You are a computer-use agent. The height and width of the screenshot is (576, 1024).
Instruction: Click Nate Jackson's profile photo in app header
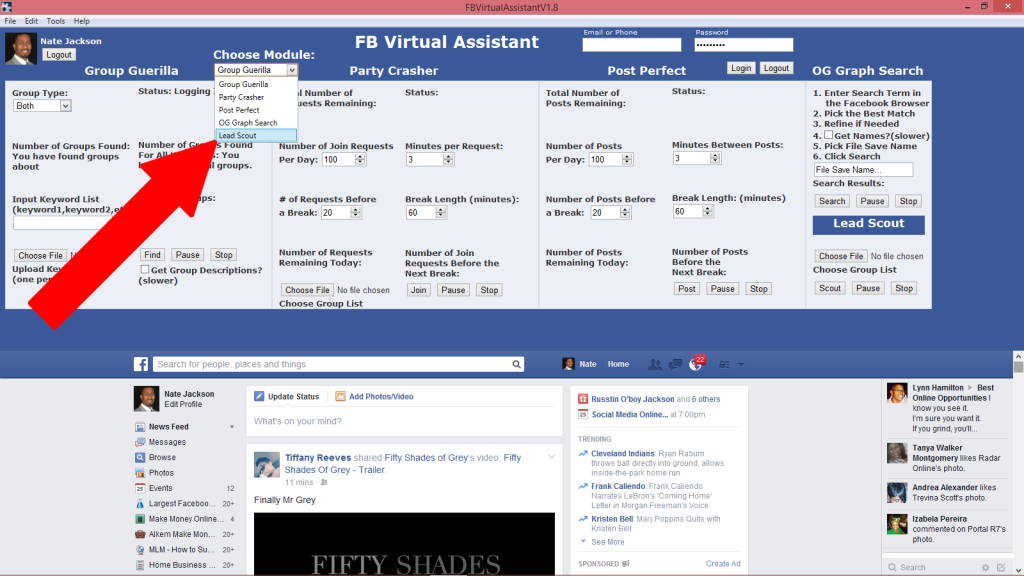point(21,49)
